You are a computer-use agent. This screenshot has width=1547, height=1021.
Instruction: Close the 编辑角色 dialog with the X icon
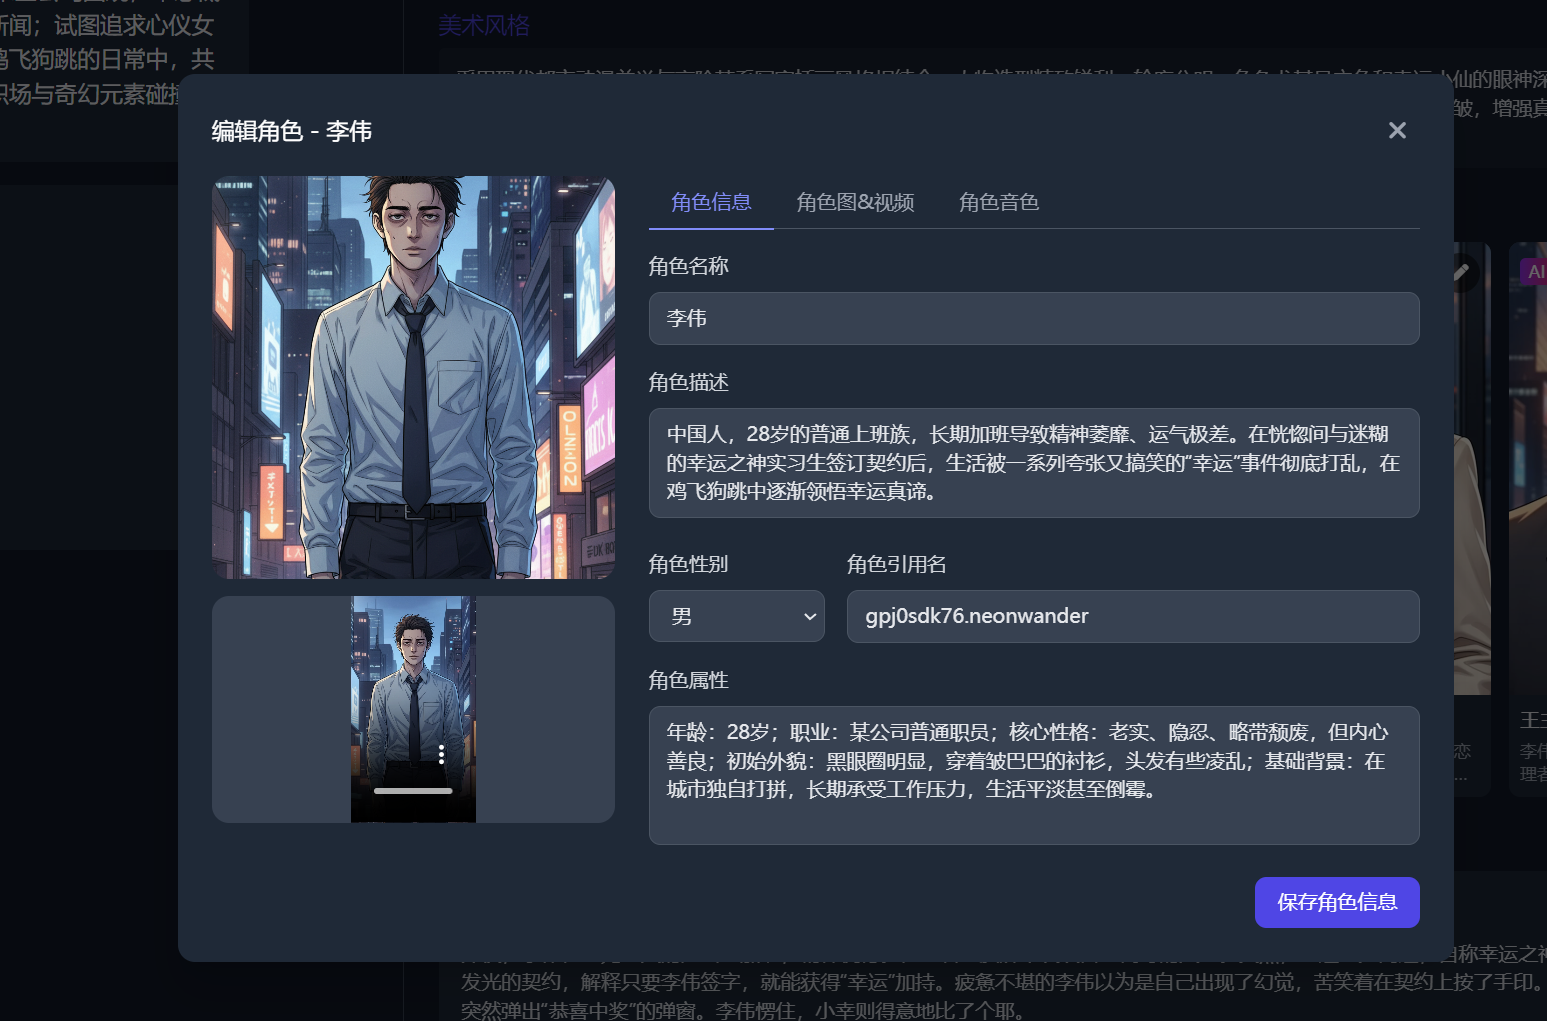(x=1397, y=130)
